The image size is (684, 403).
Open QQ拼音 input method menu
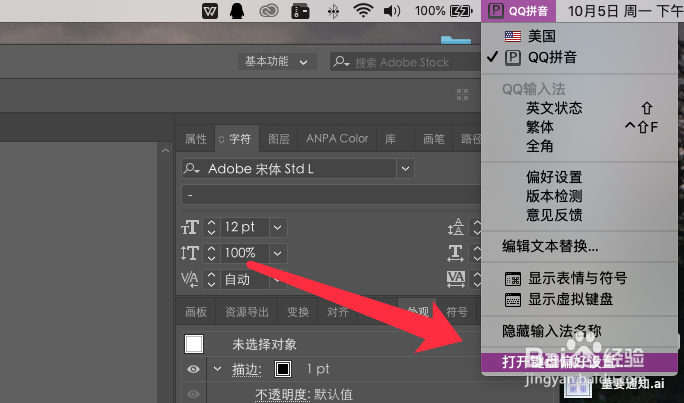coord(518,11)
